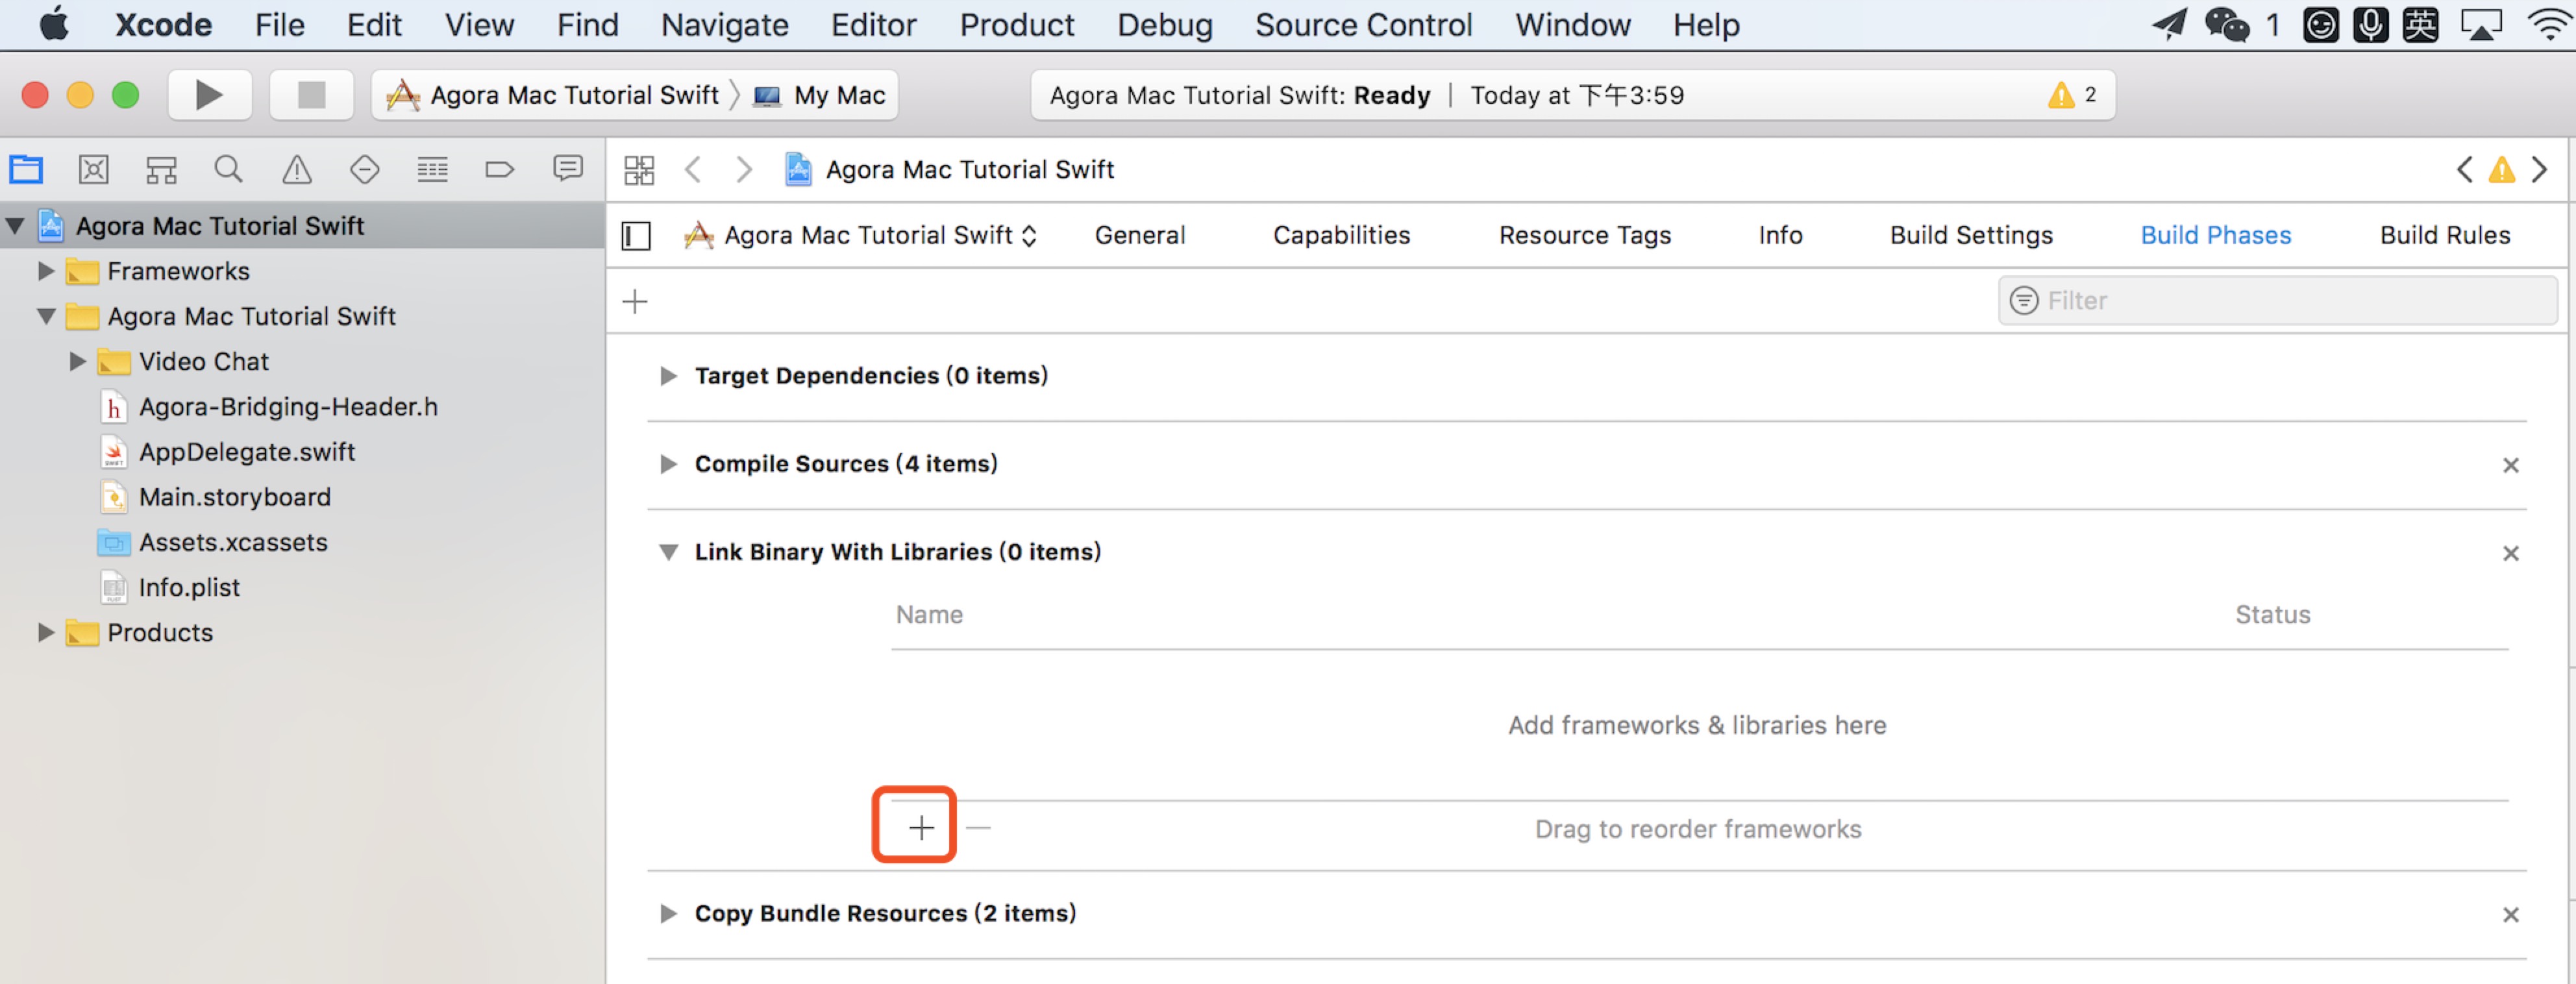Click the build phases Filter field
2576x984 pixels.
pos(2277,300)
